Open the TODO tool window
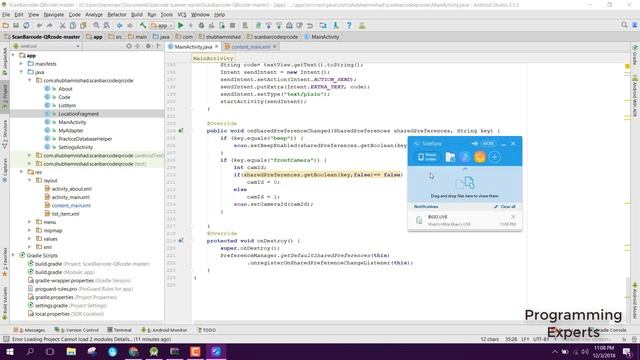640x360 pixels. point(207,330)
